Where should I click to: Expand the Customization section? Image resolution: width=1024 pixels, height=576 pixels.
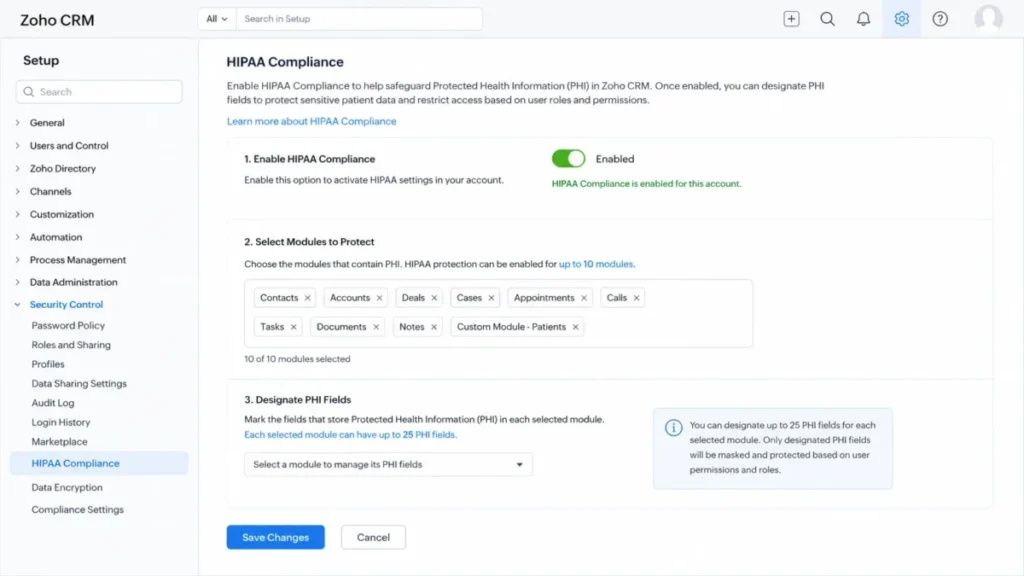(18, 214)
